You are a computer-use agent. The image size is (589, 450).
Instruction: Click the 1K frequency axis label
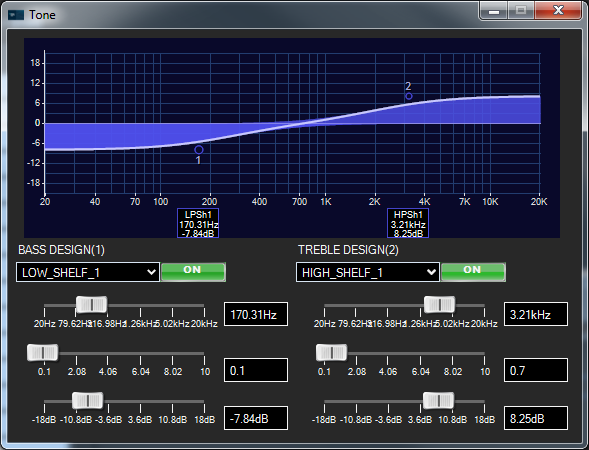(326, 202)
